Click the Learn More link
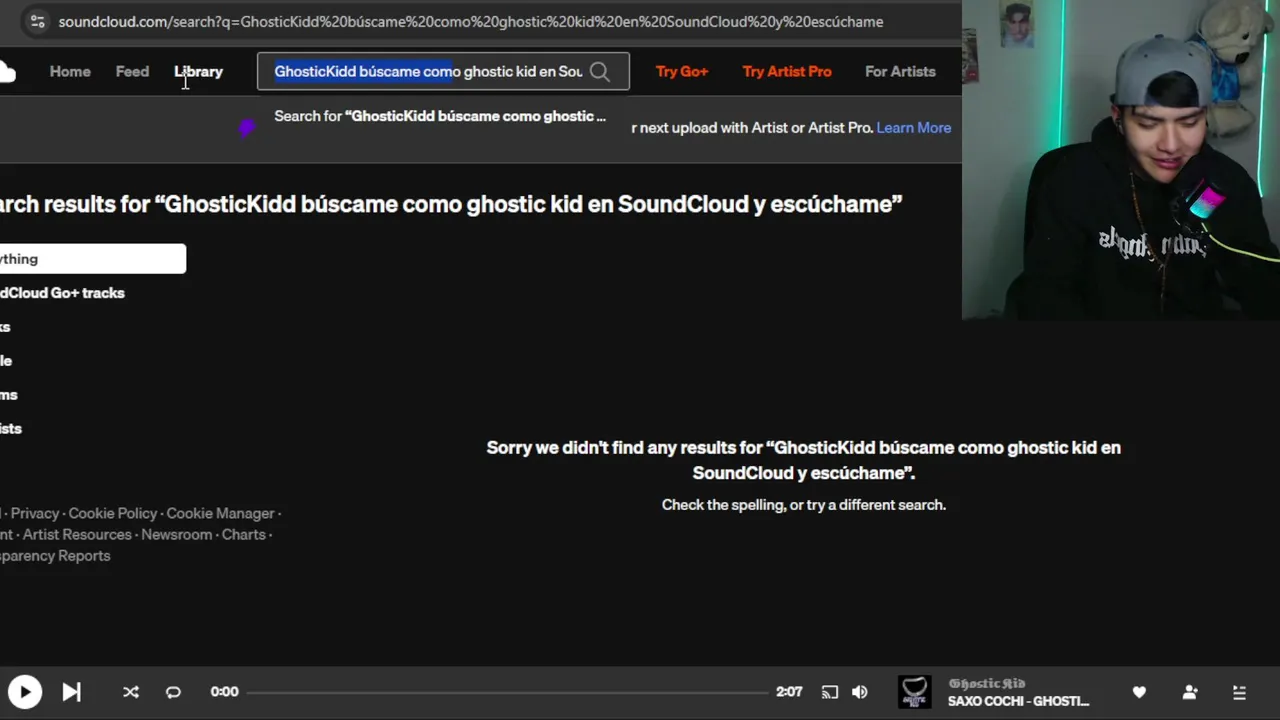The height and width of the screenshot is (720, 1280). tap(914, 128)
